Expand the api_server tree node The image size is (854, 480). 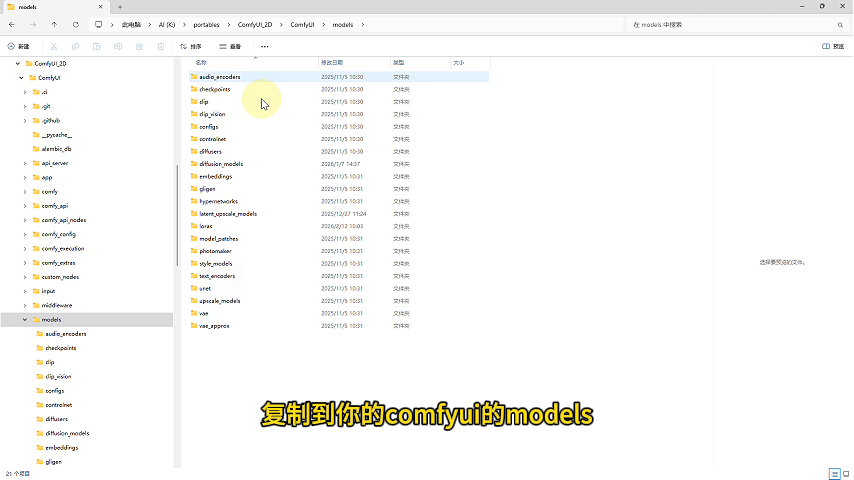[x=25, y=163]
